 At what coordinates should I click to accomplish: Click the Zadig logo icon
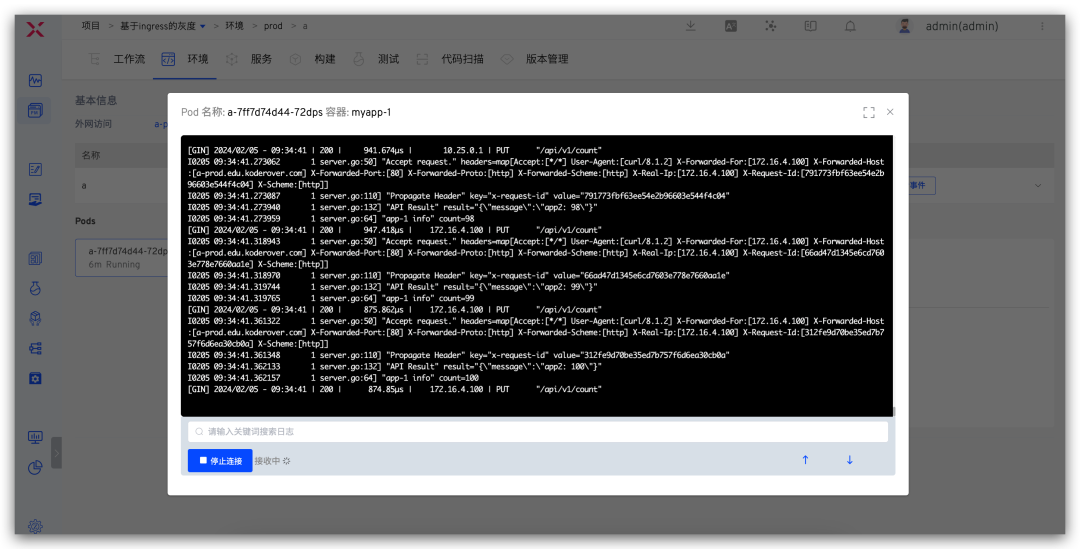coord(35,29)
